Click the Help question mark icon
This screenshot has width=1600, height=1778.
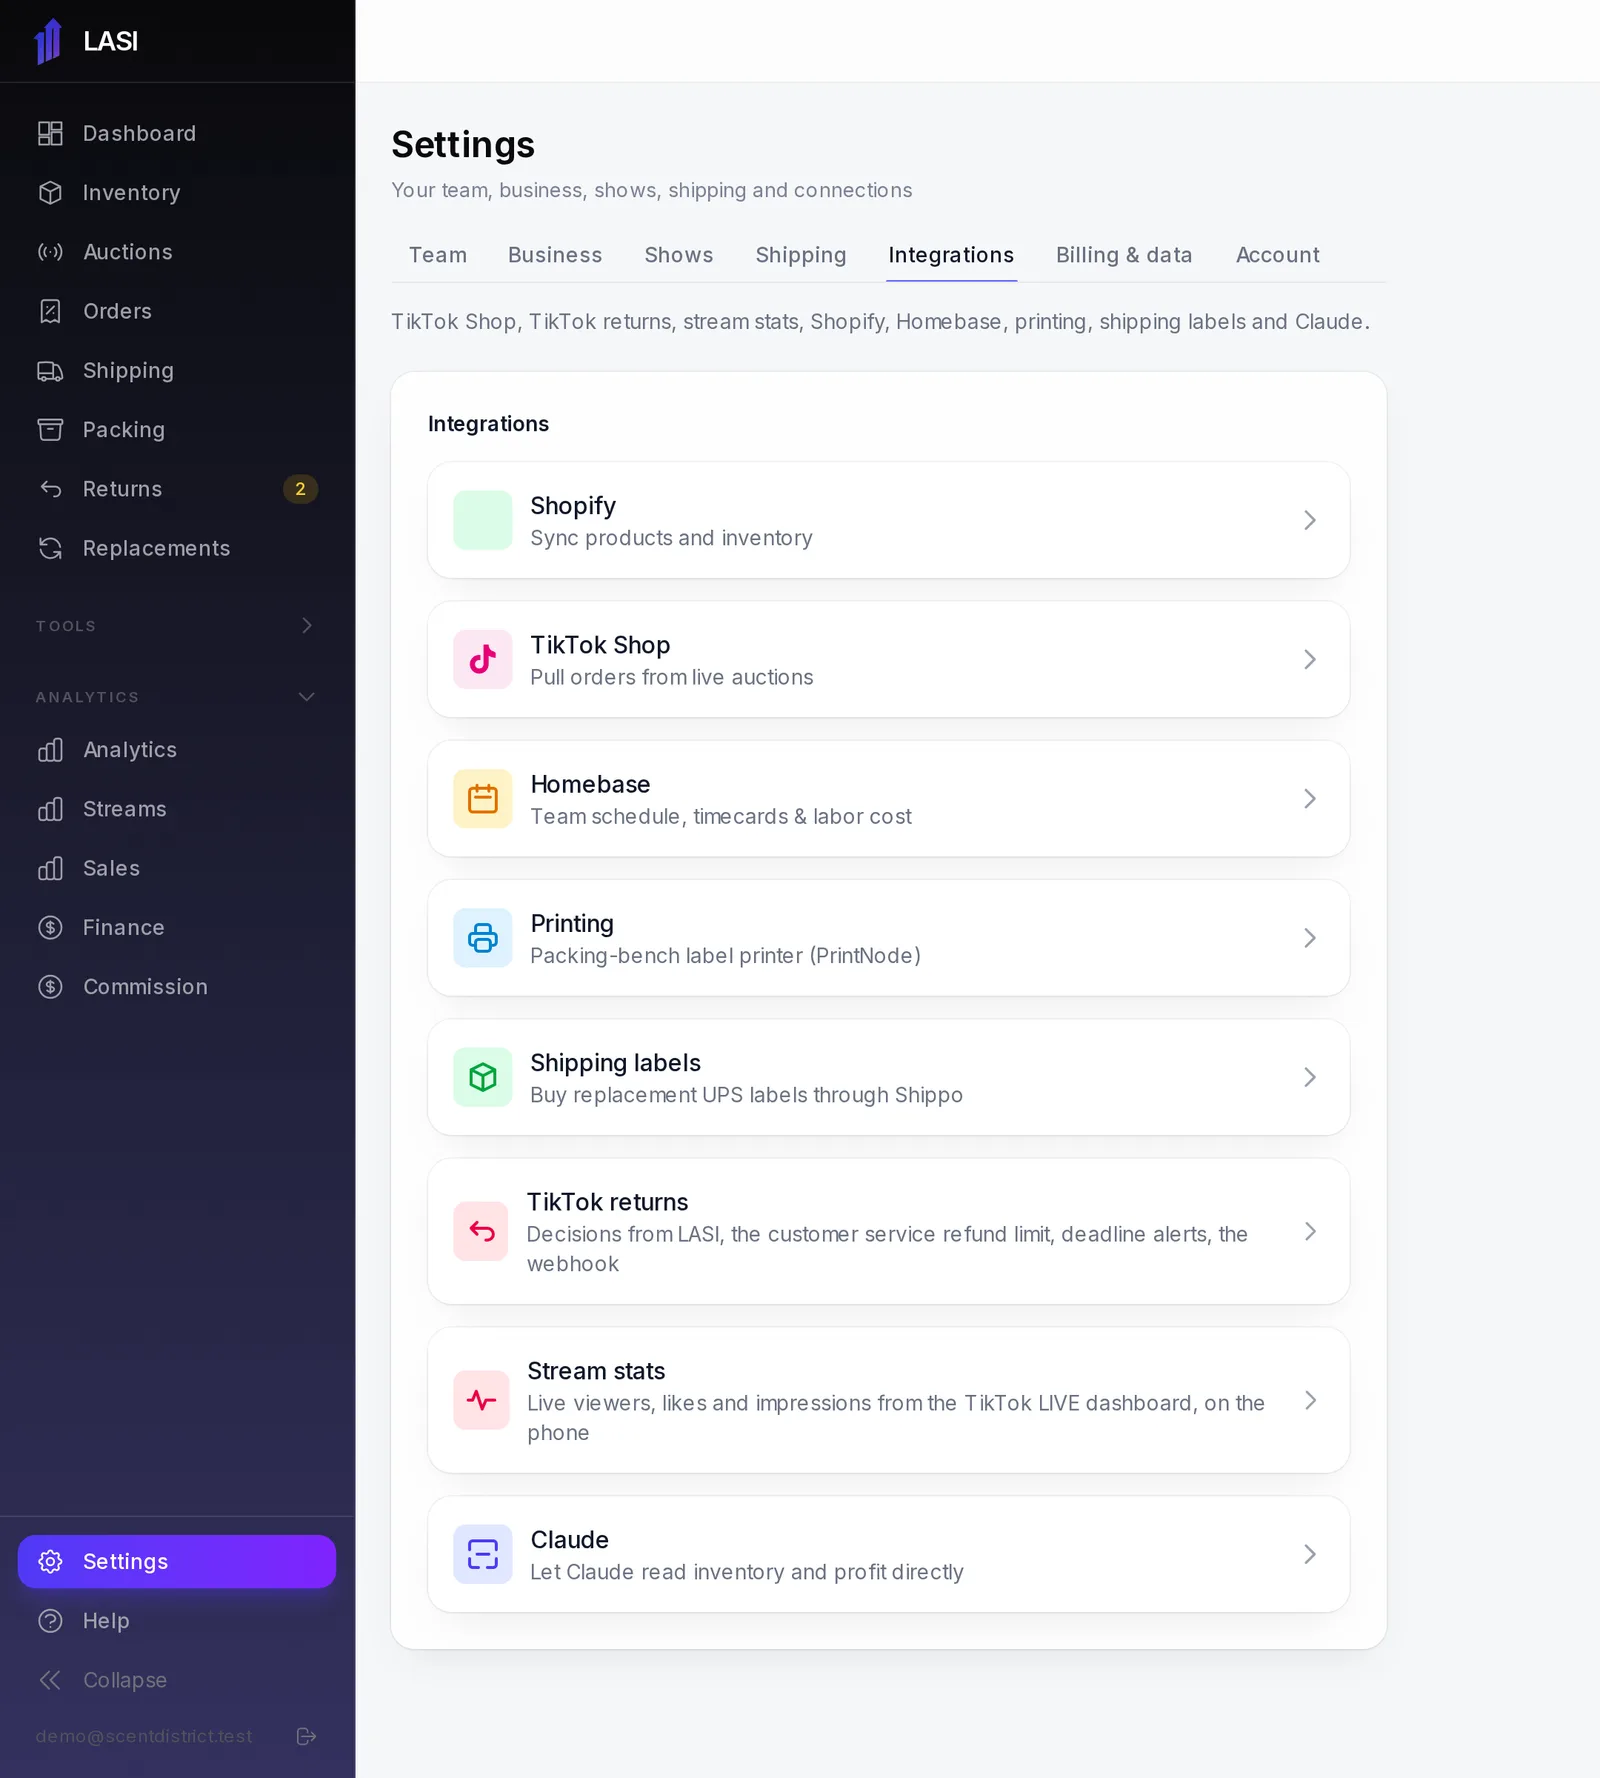click(x=50, y=1620)
